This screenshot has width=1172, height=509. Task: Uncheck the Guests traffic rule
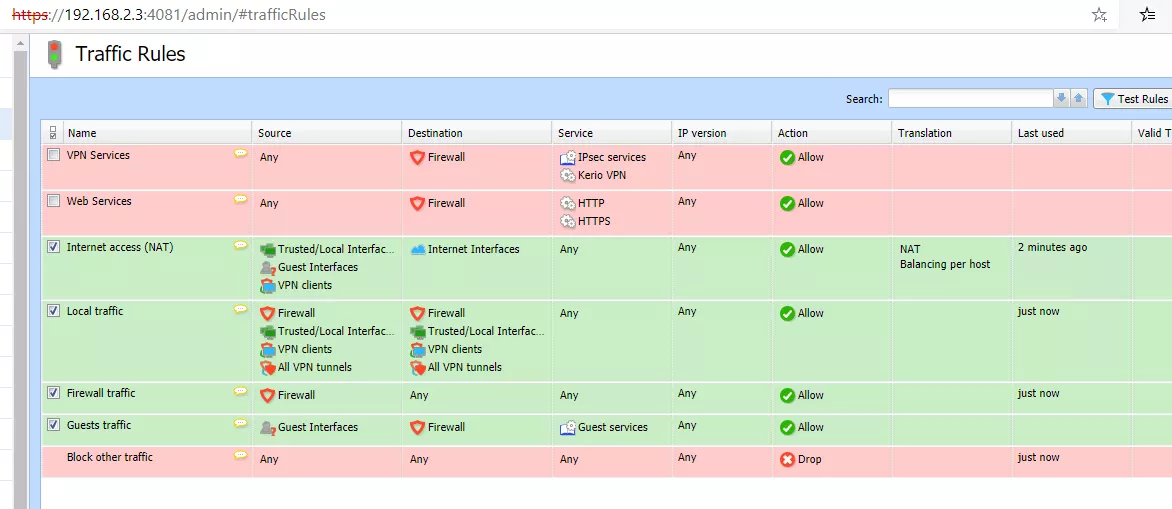[53, 425]
